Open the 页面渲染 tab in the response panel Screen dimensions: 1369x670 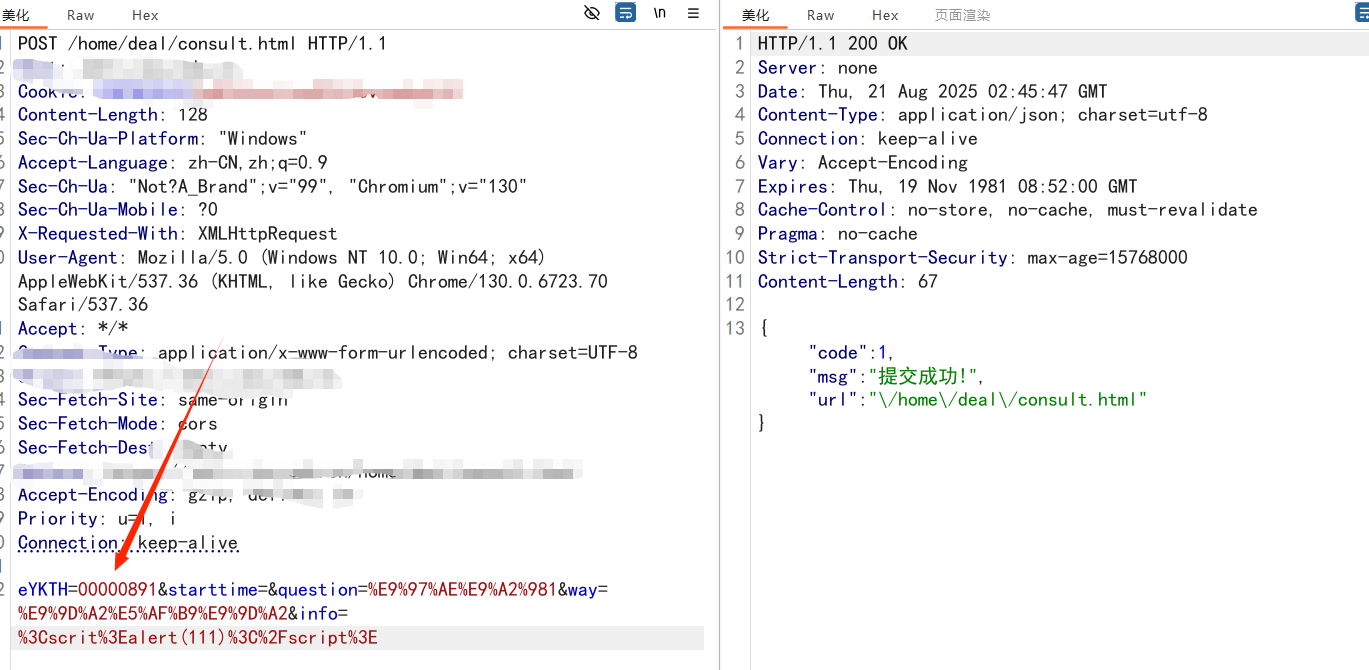pos(962,15)
